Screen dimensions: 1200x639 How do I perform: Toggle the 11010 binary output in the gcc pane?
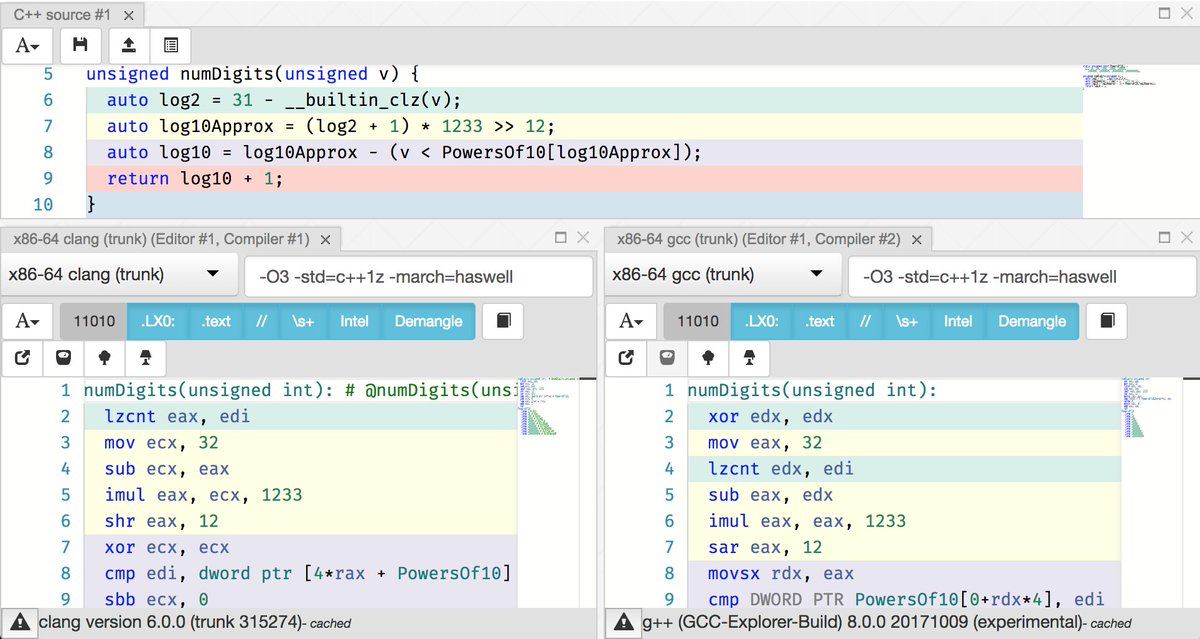tap(698, 321)
